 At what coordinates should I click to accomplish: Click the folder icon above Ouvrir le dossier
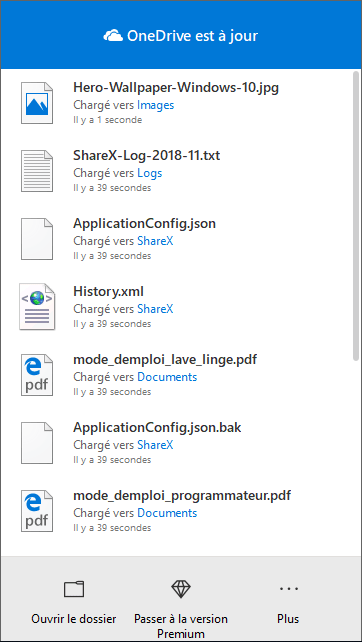point(74,589)
